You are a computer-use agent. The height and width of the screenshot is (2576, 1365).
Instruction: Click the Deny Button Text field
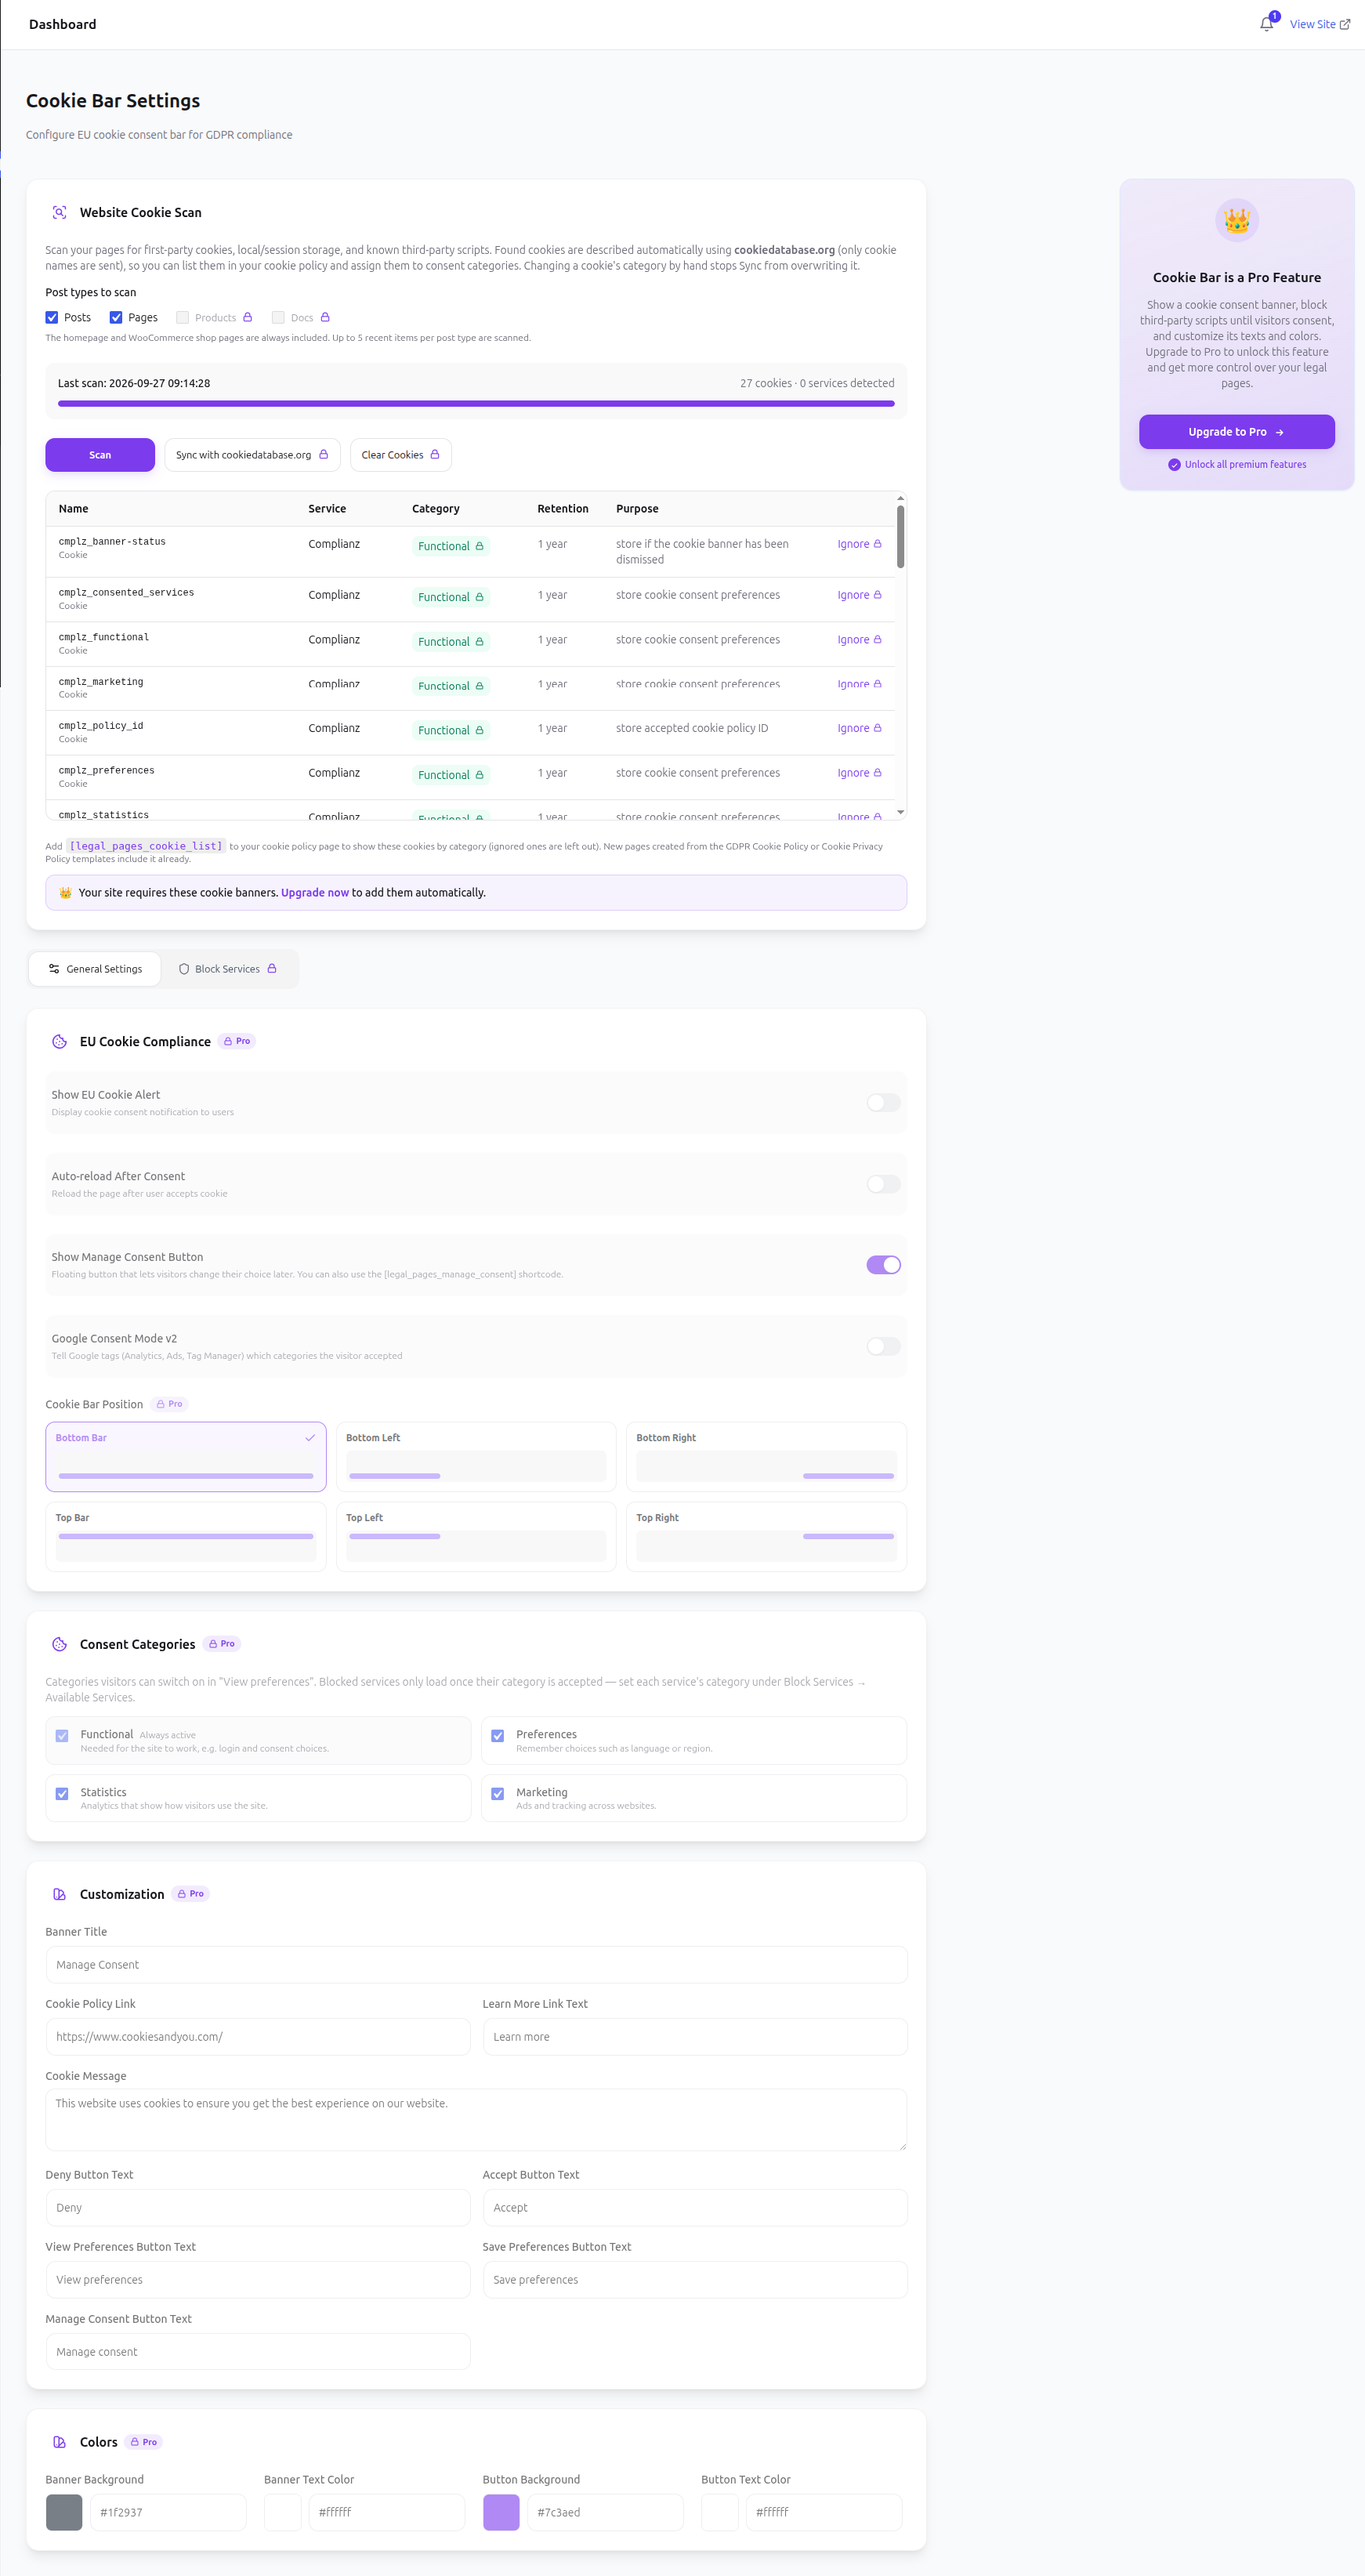258,2208
